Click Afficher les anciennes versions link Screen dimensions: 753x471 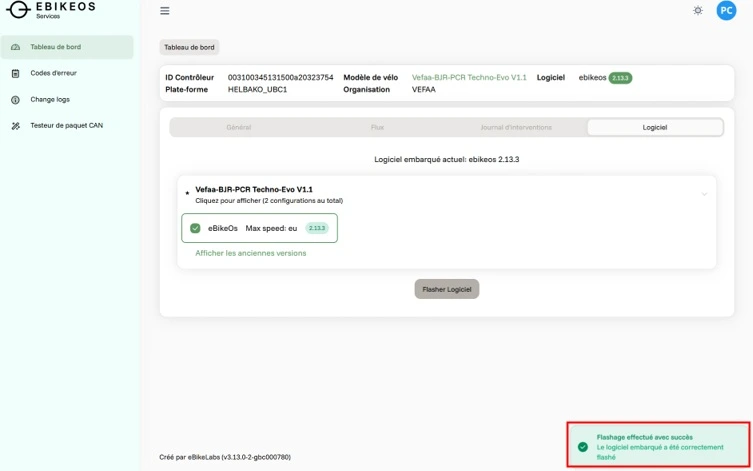[251, 253]
